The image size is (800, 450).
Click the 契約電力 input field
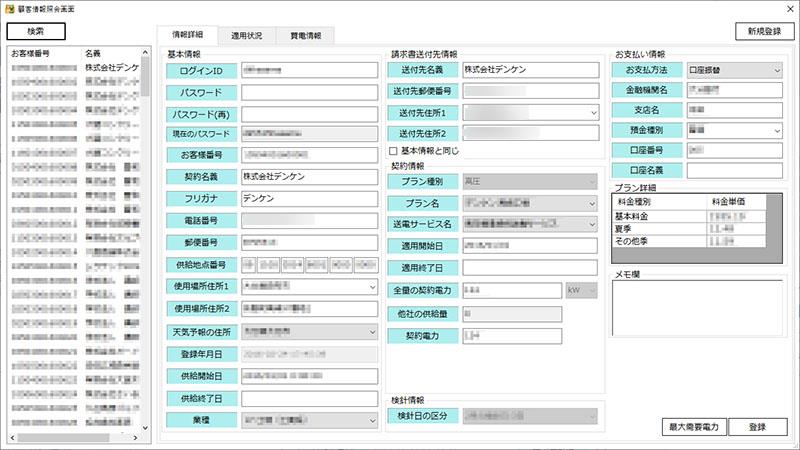click(512, 336)
